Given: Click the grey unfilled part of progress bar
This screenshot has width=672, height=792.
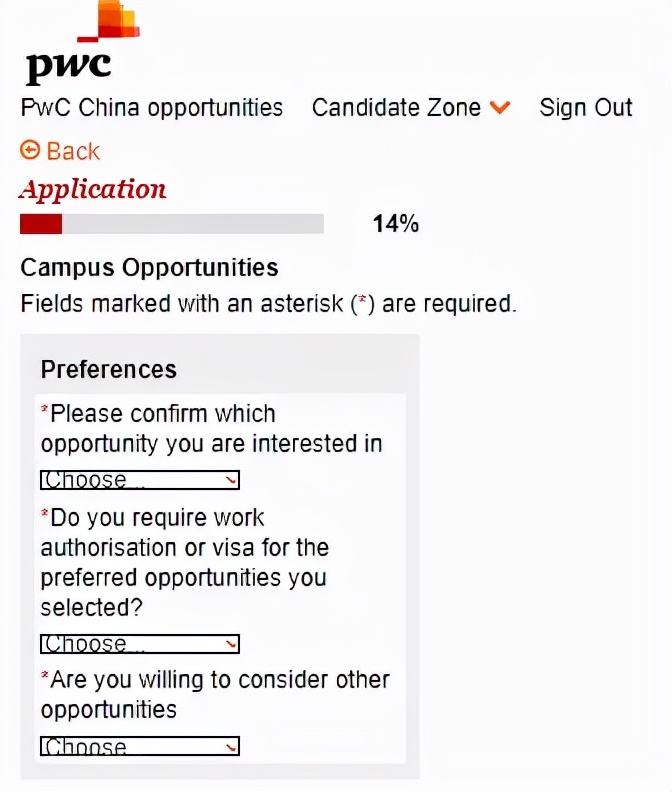Looking at the screenshot, I should [192, 224].
